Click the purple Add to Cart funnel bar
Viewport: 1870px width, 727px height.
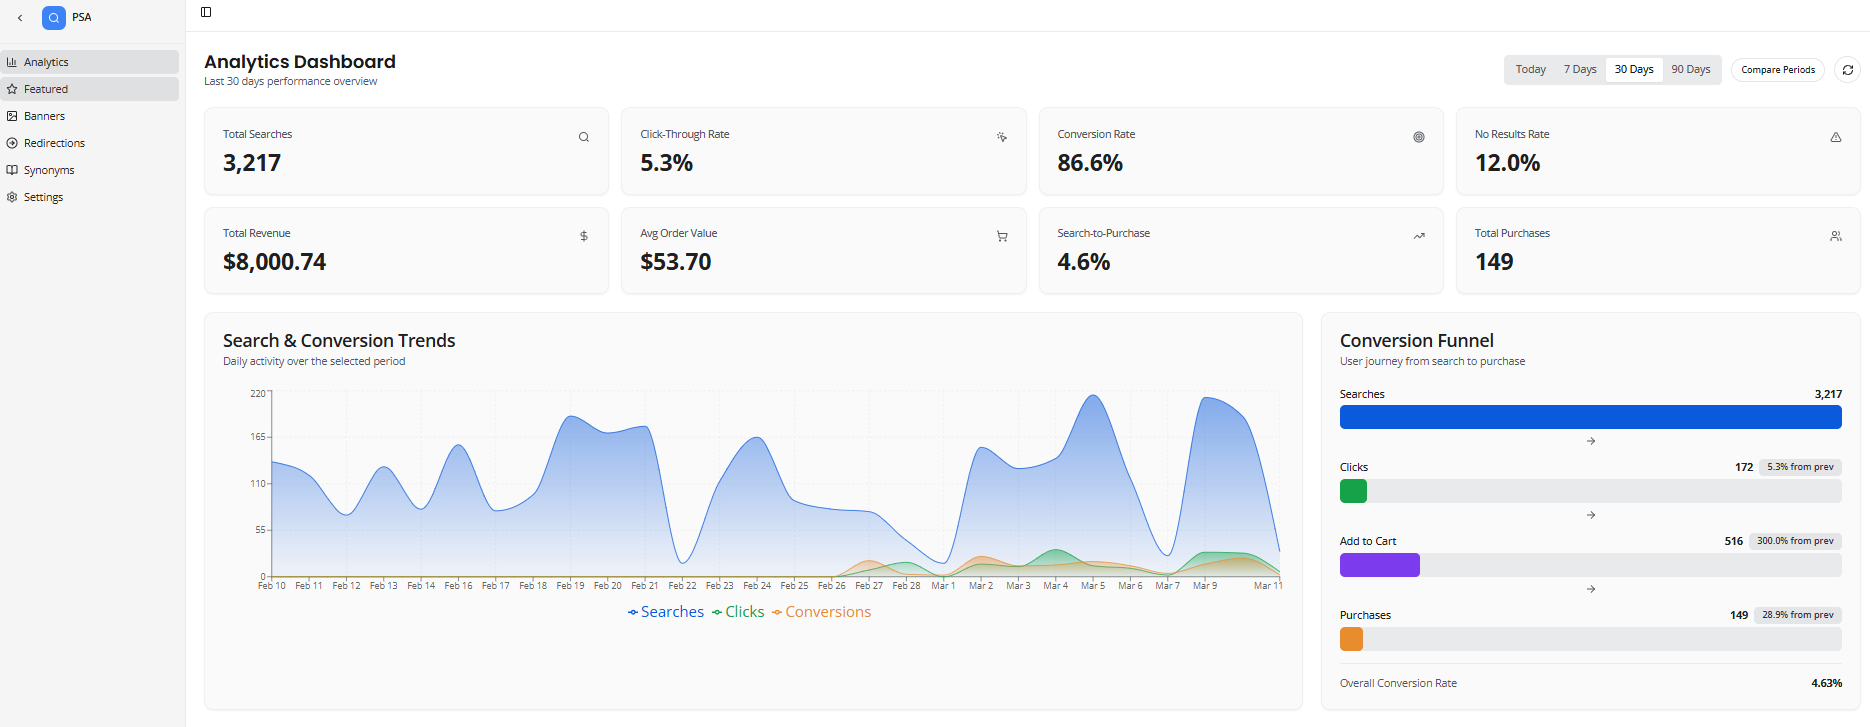[x=1379, y=565]
